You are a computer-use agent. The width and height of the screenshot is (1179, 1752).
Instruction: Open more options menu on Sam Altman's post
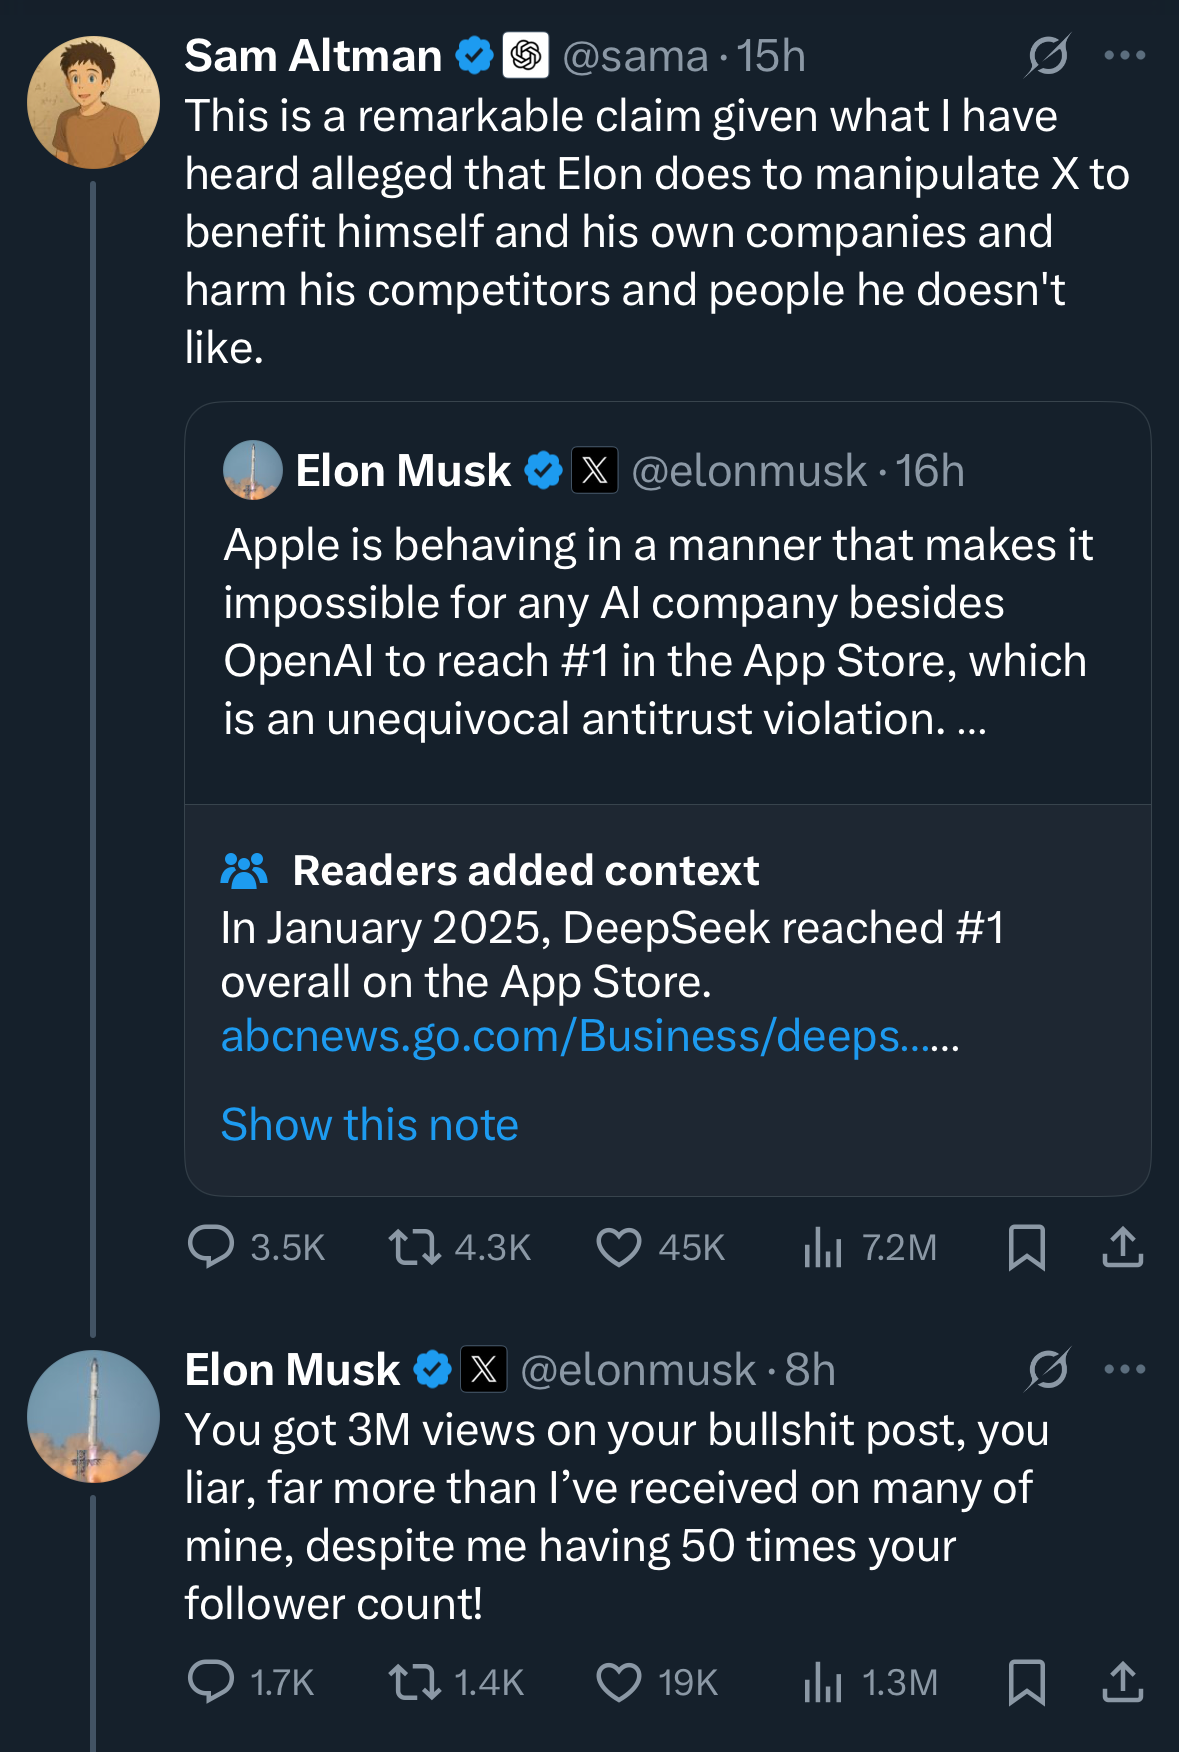[x=1124, y=55]
